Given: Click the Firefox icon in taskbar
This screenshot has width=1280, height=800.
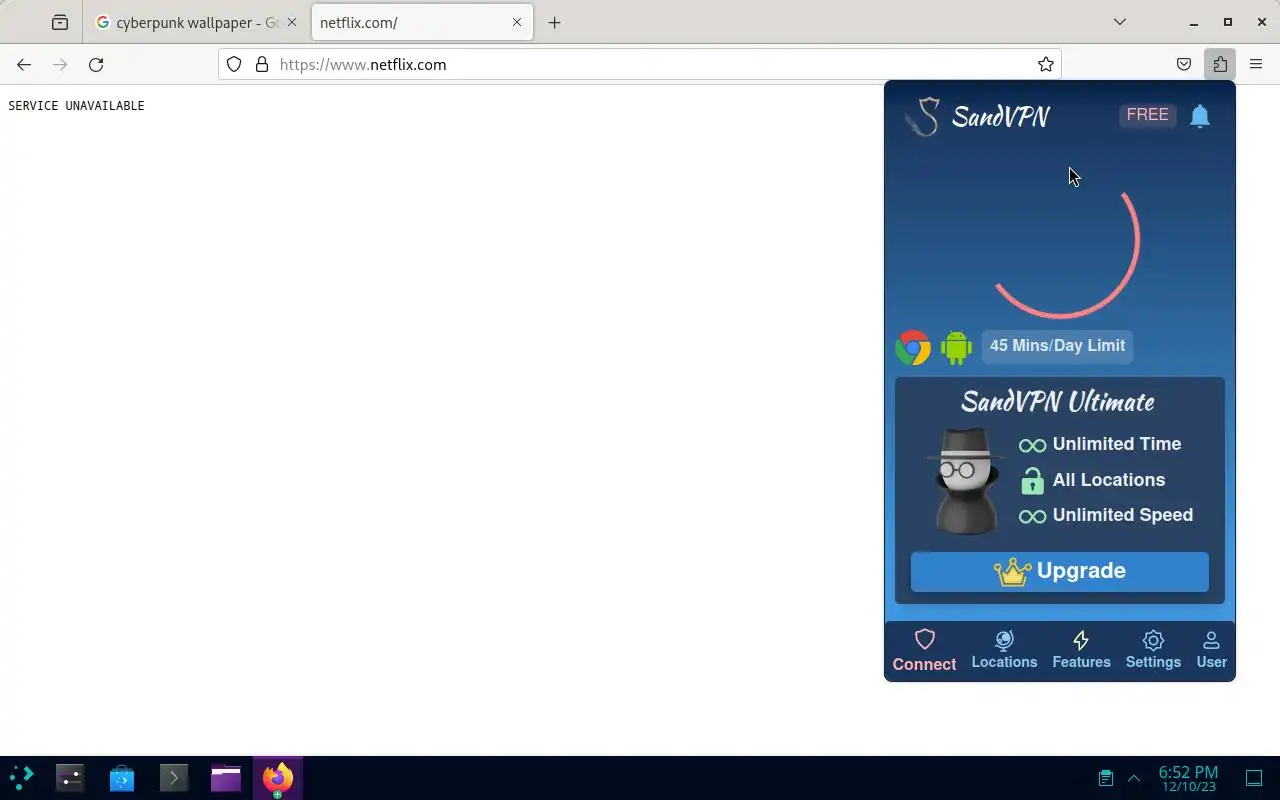Looking at the screenshot, I should click(x=277, y=777).
